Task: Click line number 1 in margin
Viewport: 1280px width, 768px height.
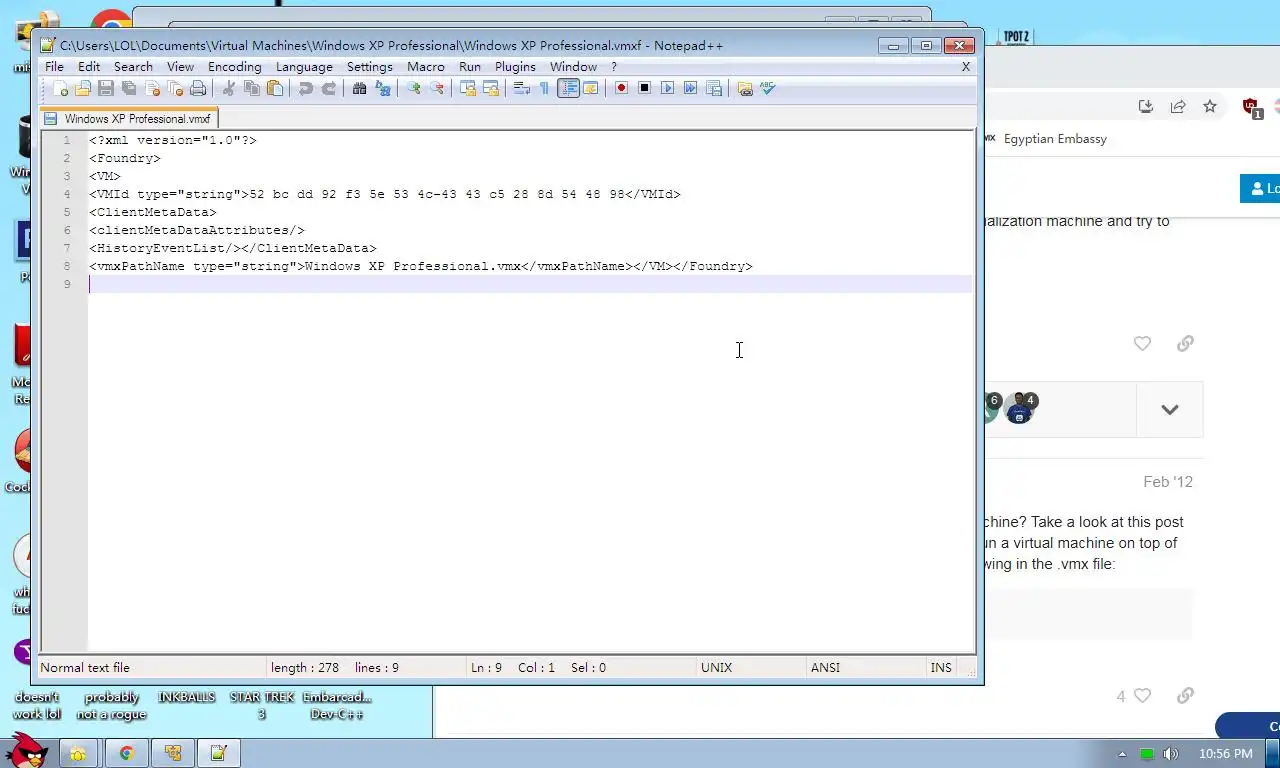Action: 66,140
